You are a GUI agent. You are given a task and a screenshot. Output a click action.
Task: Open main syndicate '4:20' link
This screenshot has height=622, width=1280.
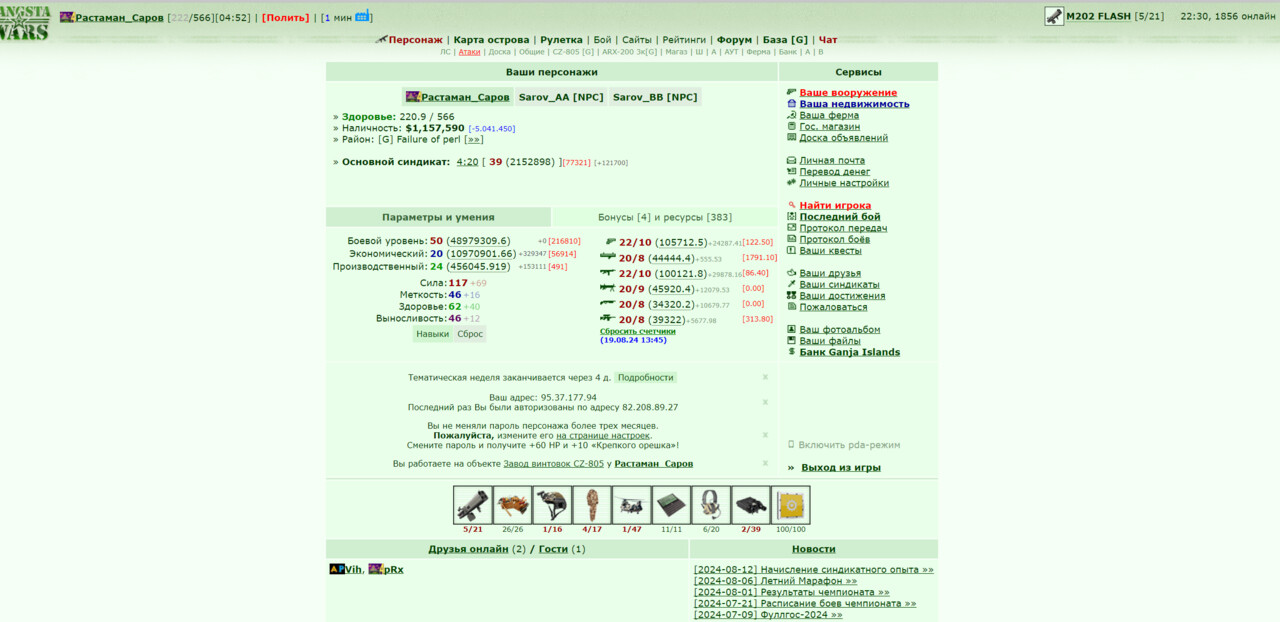click(467, 162)
